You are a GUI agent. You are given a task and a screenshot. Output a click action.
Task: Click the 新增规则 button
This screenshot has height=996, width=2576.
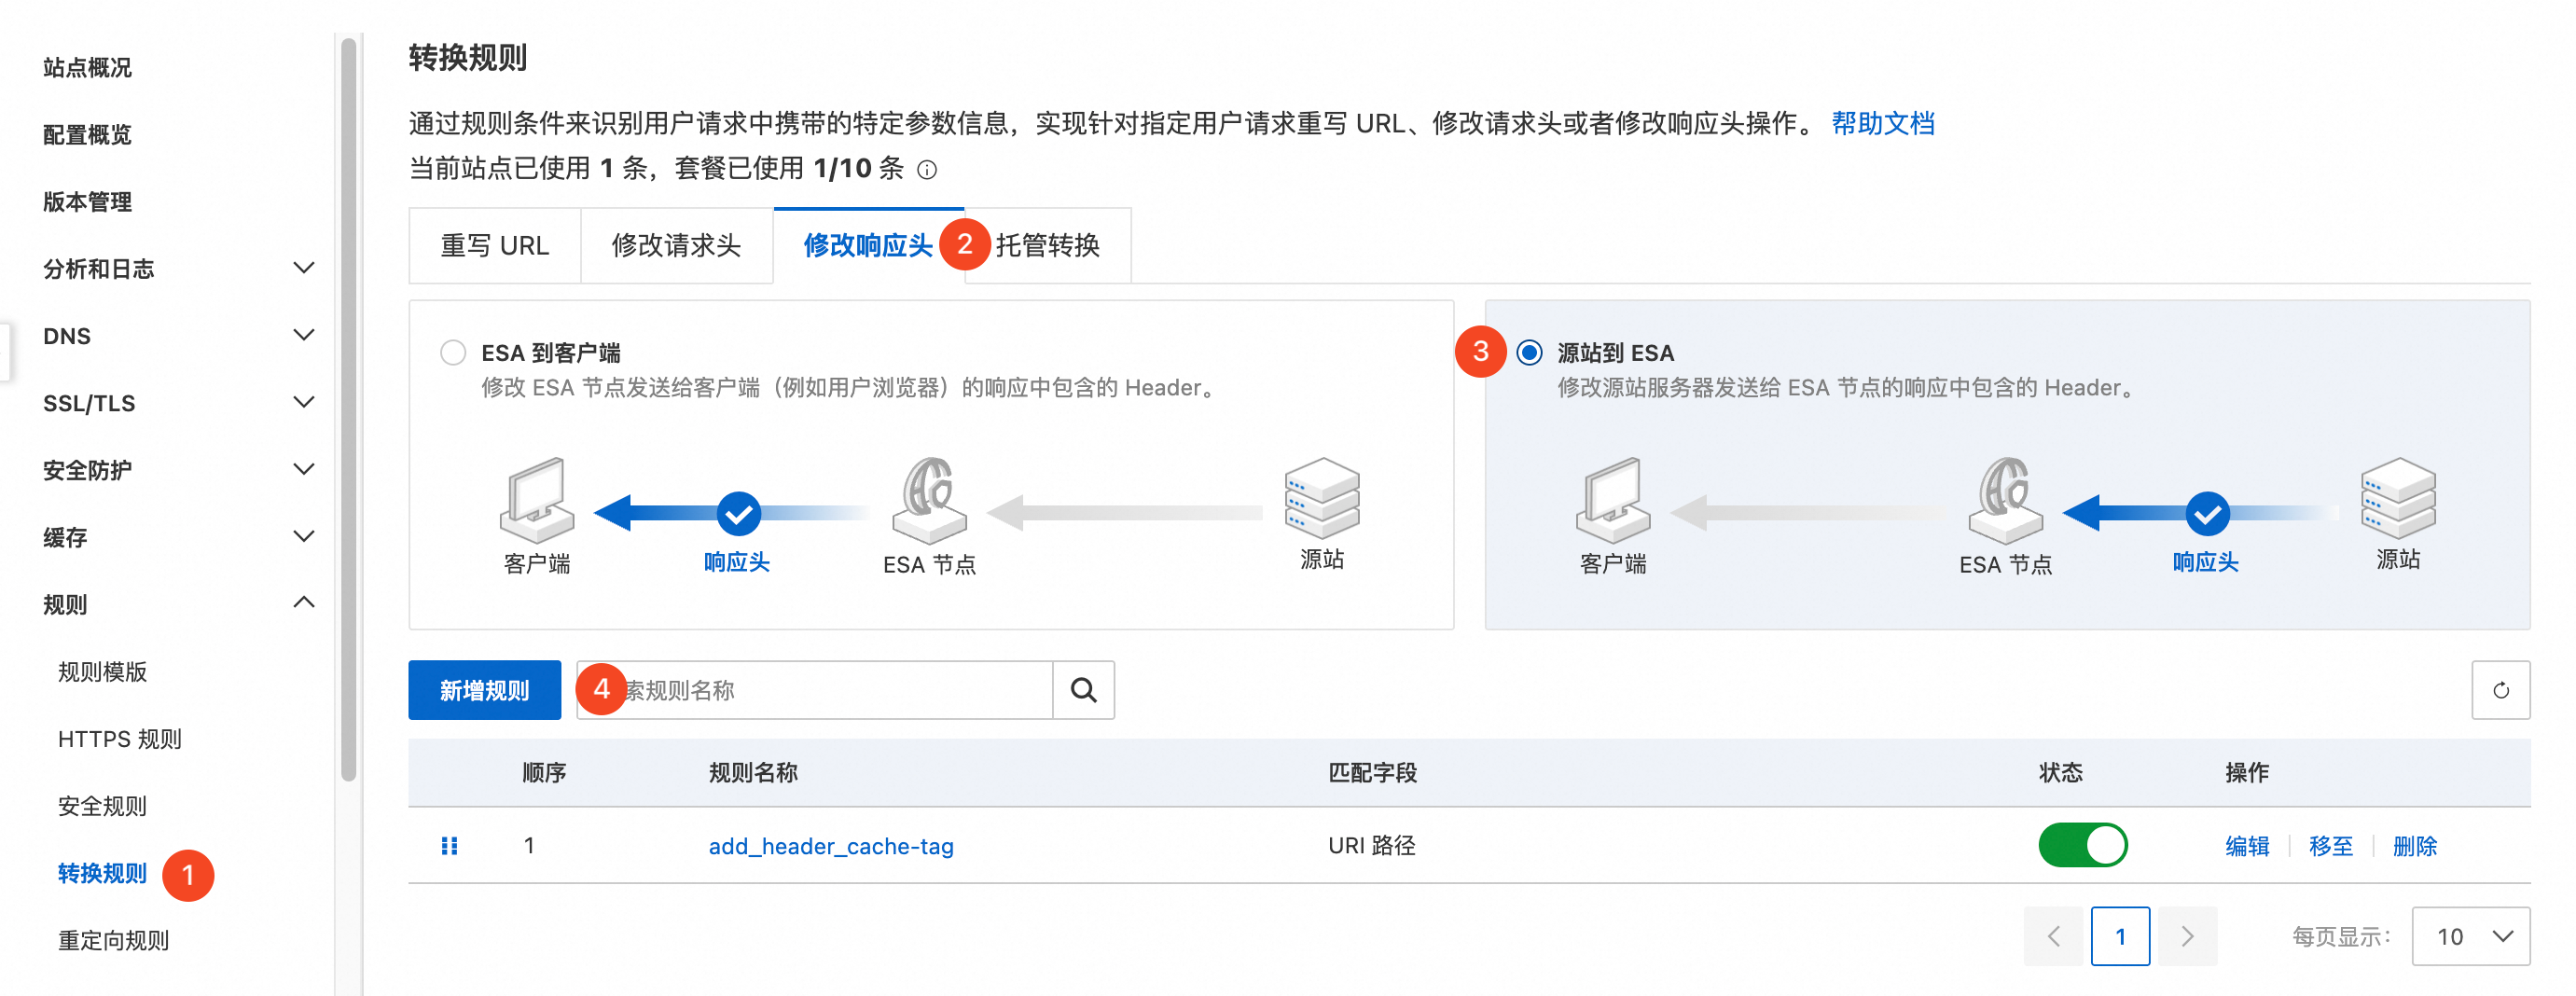(x=485, y=690)
